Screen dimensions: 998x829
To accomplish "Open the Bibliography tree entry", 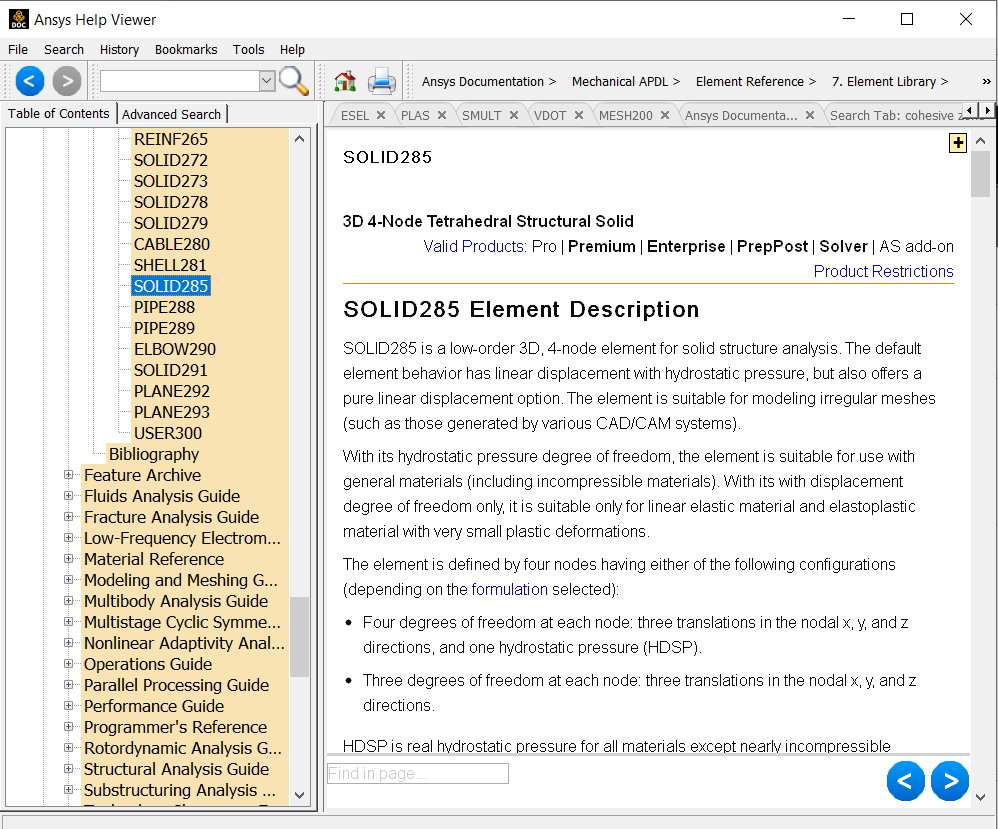I will 153,455.
